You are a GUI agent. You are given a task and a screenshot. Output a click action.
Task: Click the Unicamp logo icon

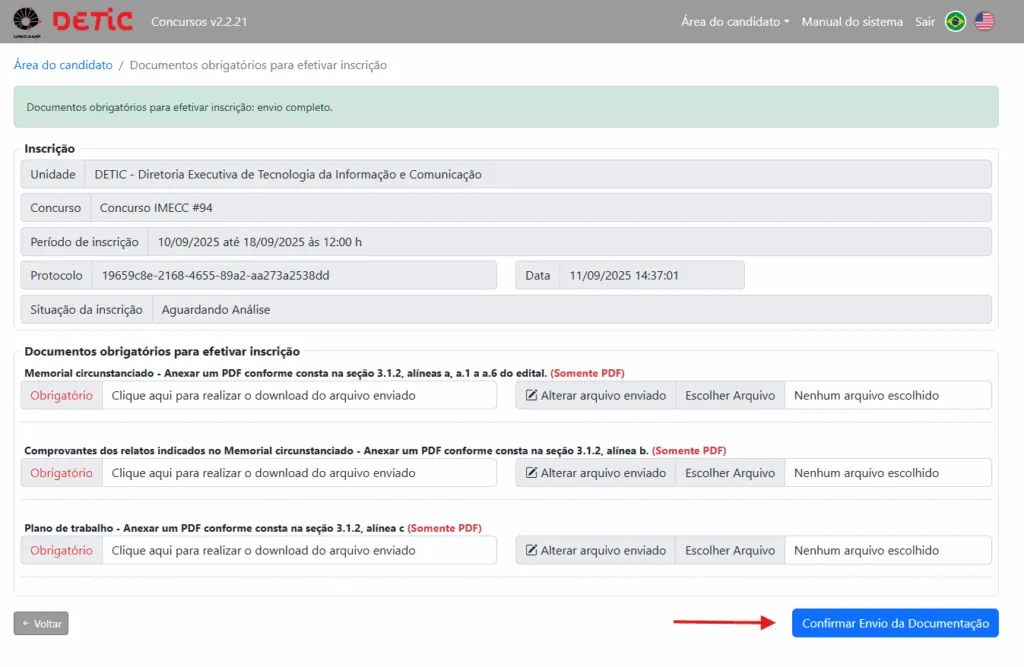(27, 21)
